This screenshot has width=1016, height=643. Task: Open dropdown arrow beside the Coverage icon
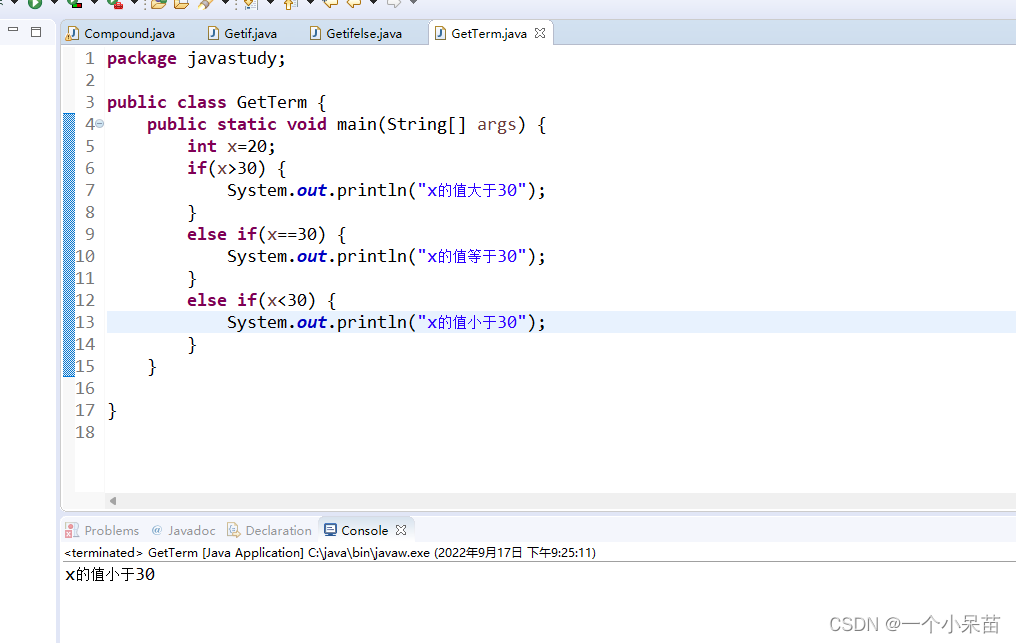[95, 3]
